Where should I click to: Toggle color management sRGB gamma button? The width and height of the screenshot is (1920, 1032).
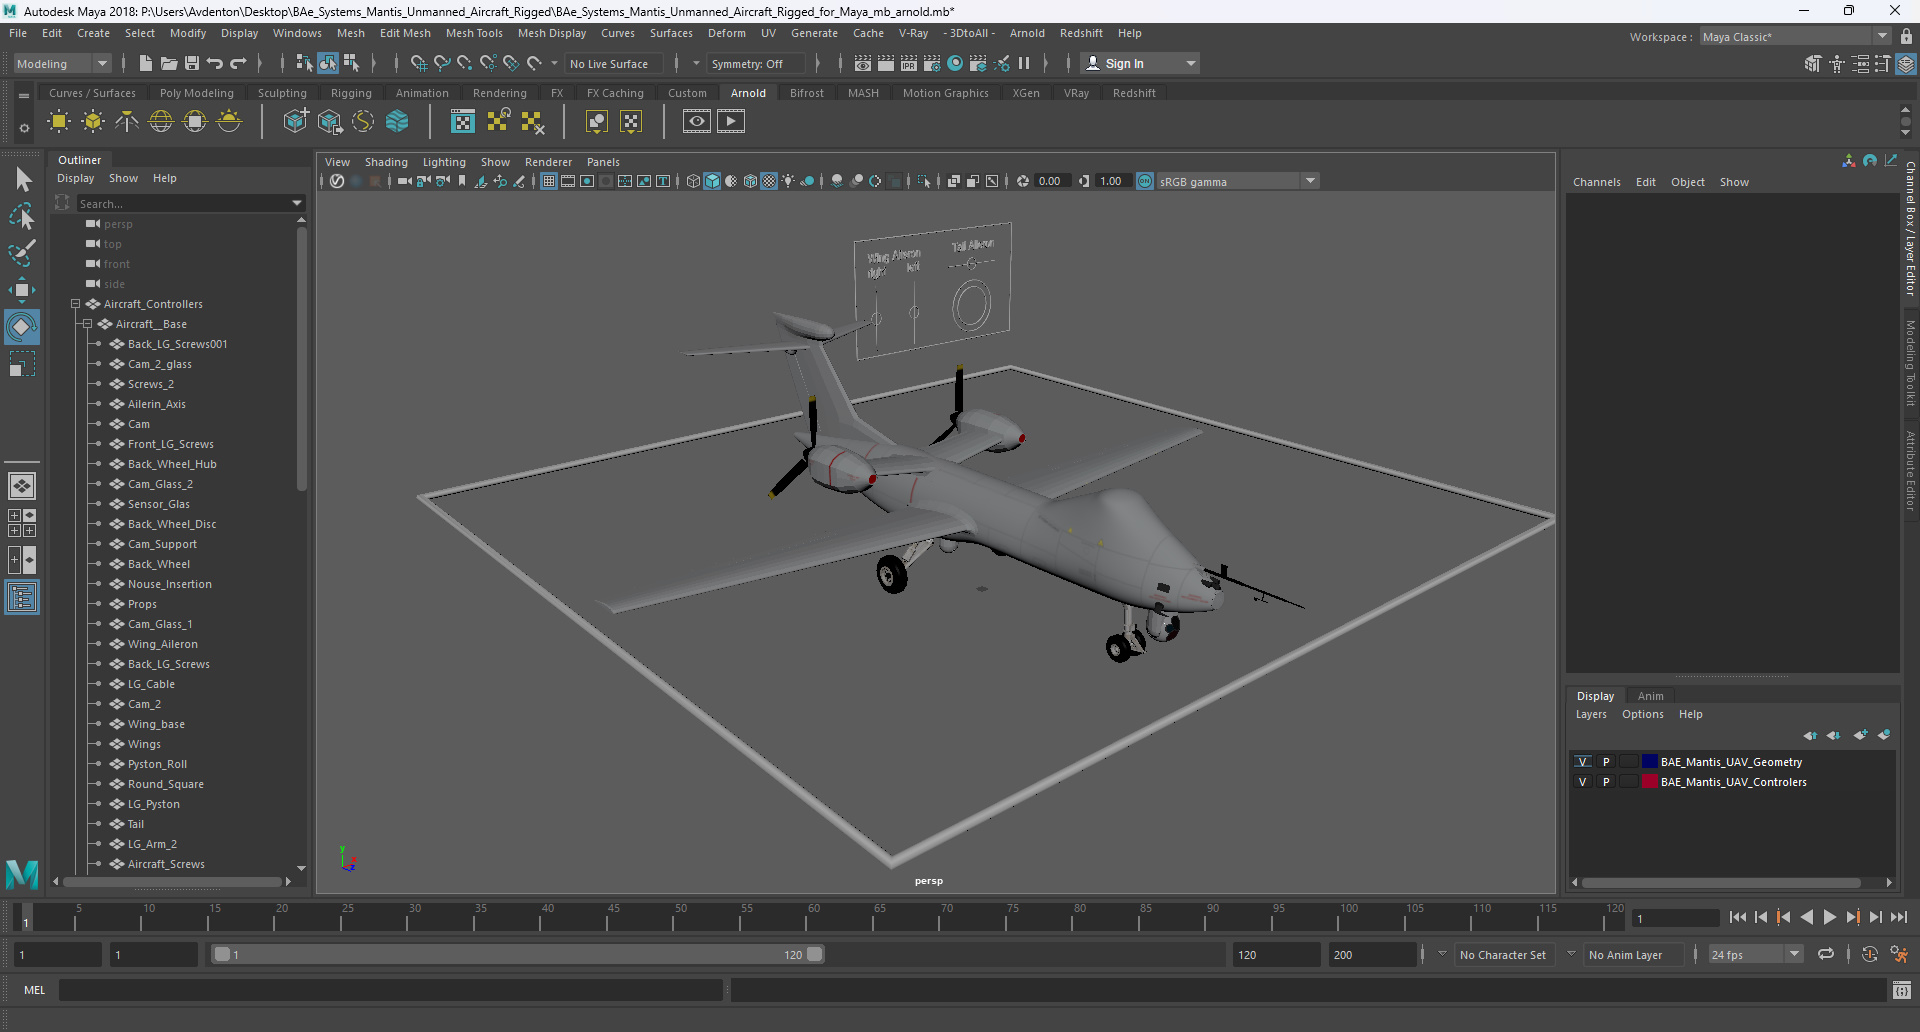click(x=1145, y=181)
